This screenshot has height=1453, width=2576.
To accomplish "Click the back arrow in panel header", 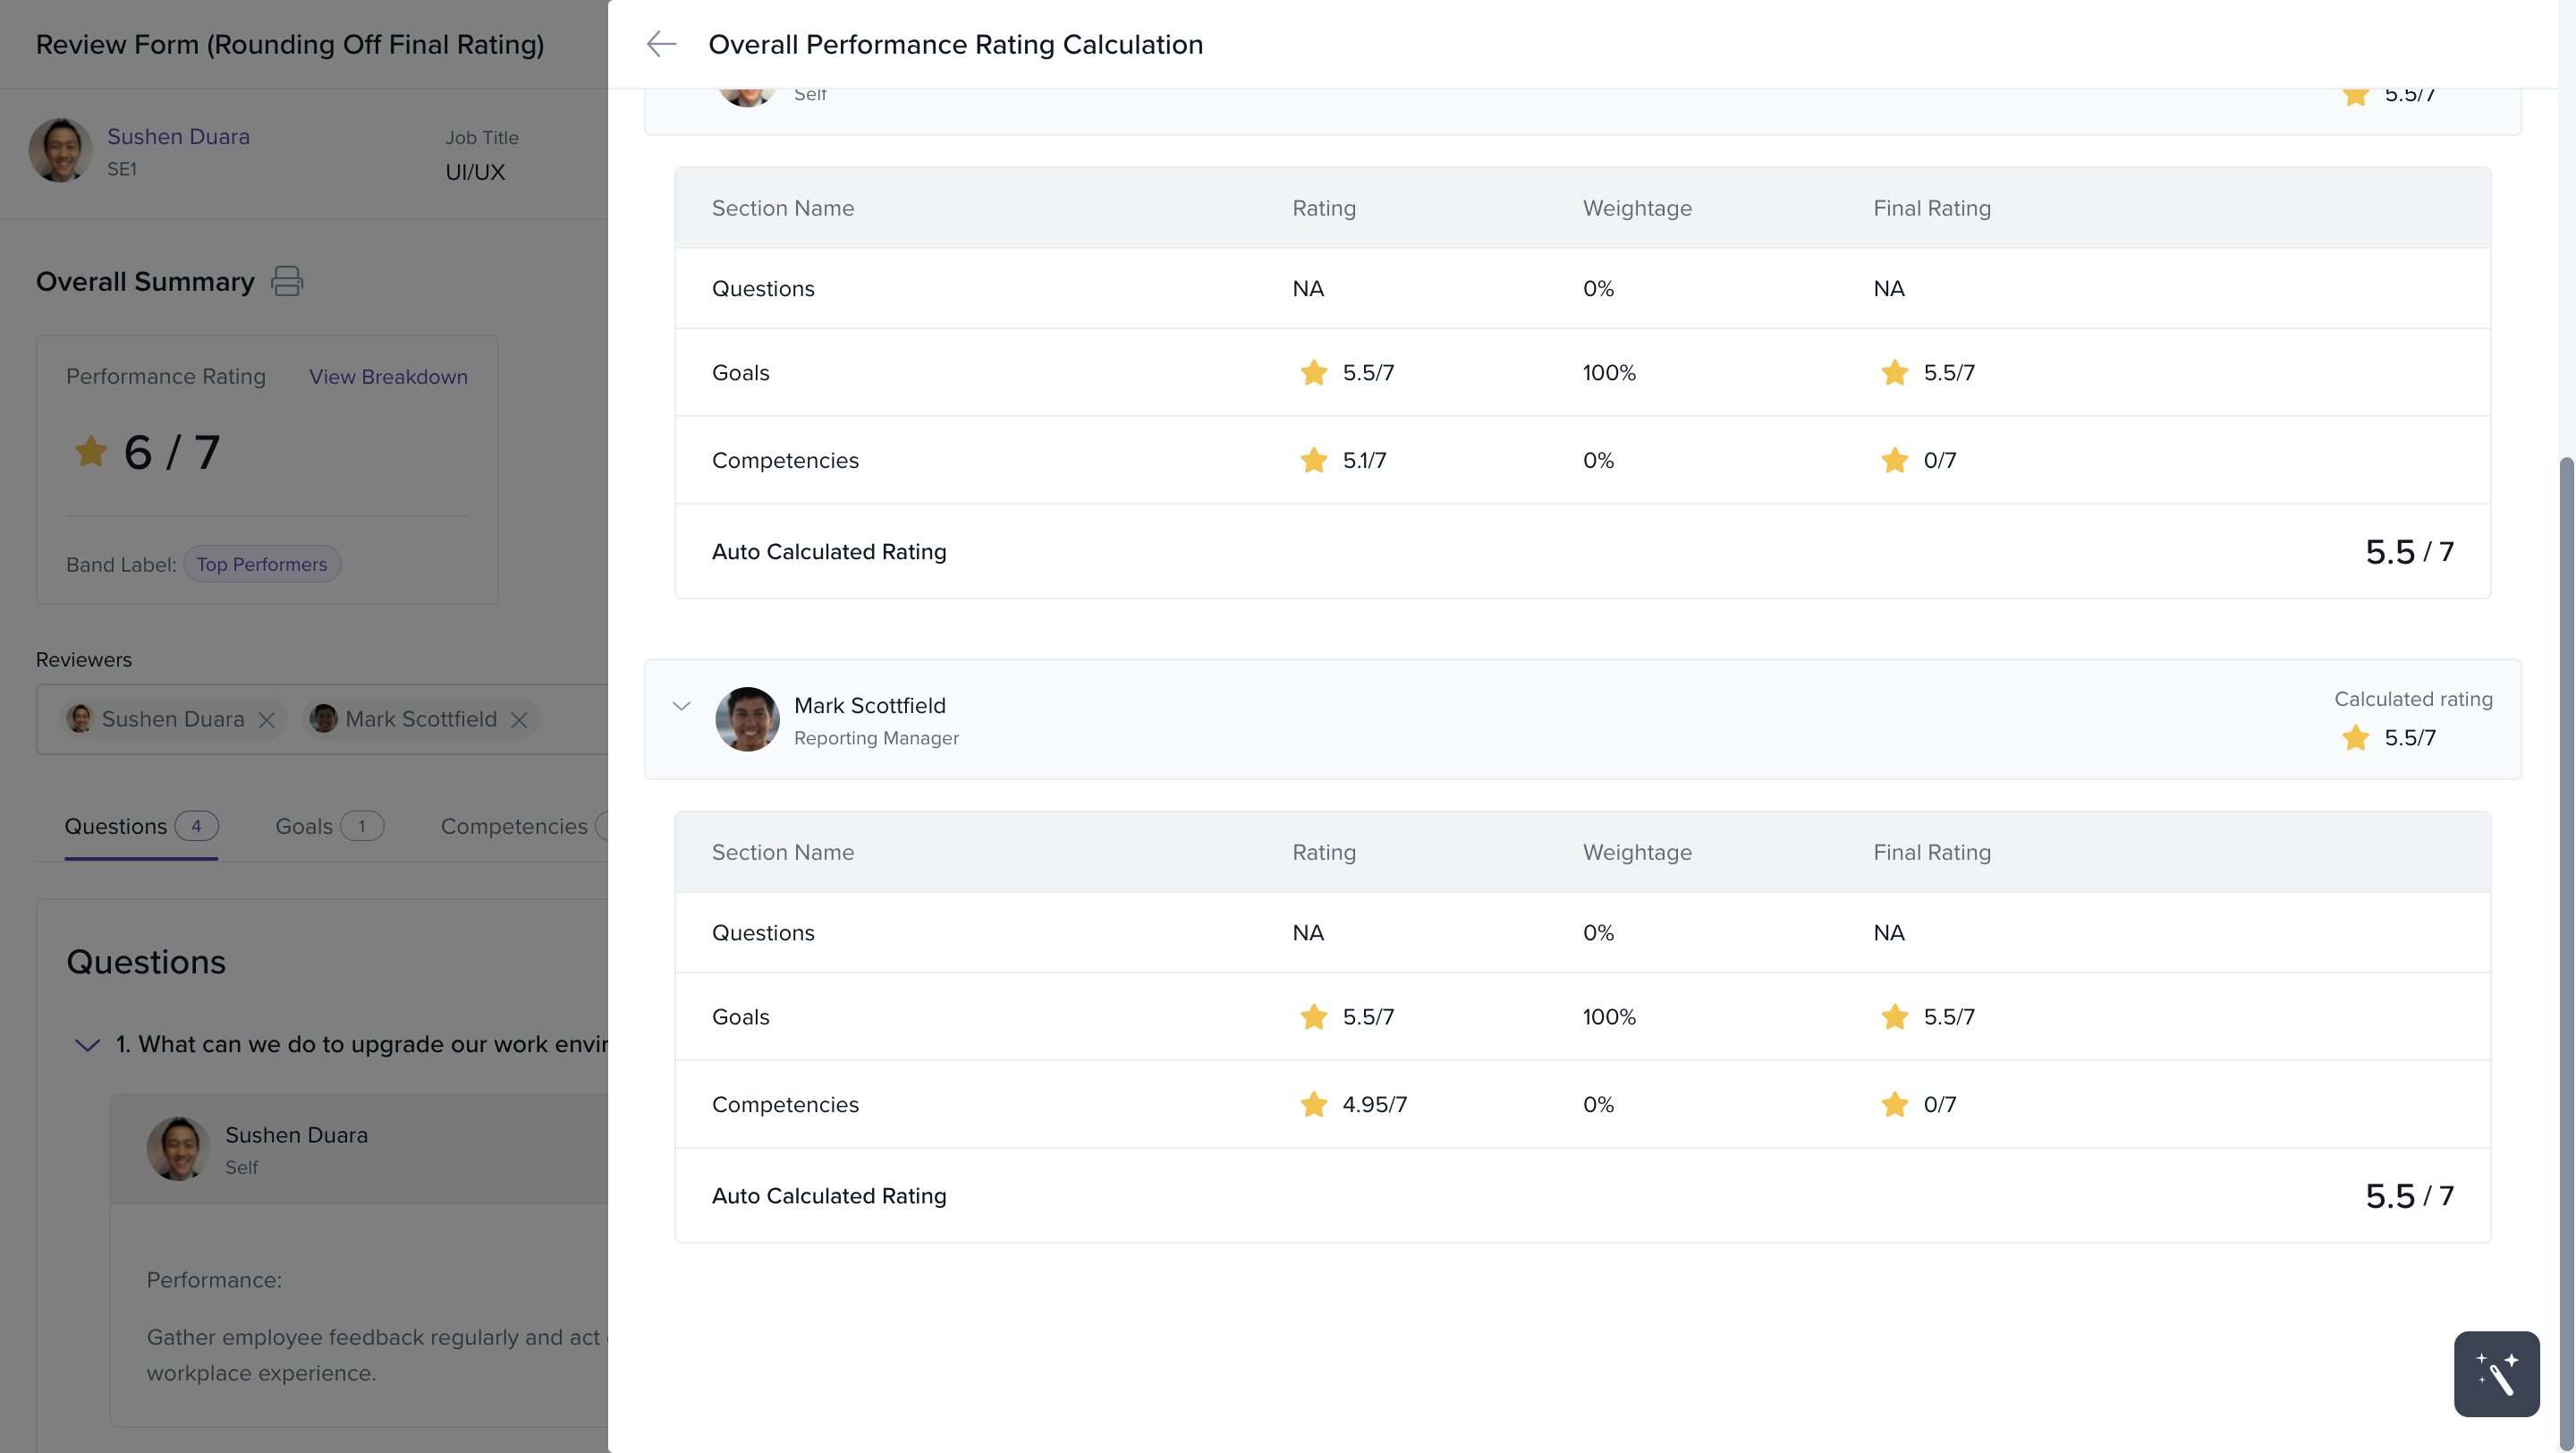I will pos(661,44).
